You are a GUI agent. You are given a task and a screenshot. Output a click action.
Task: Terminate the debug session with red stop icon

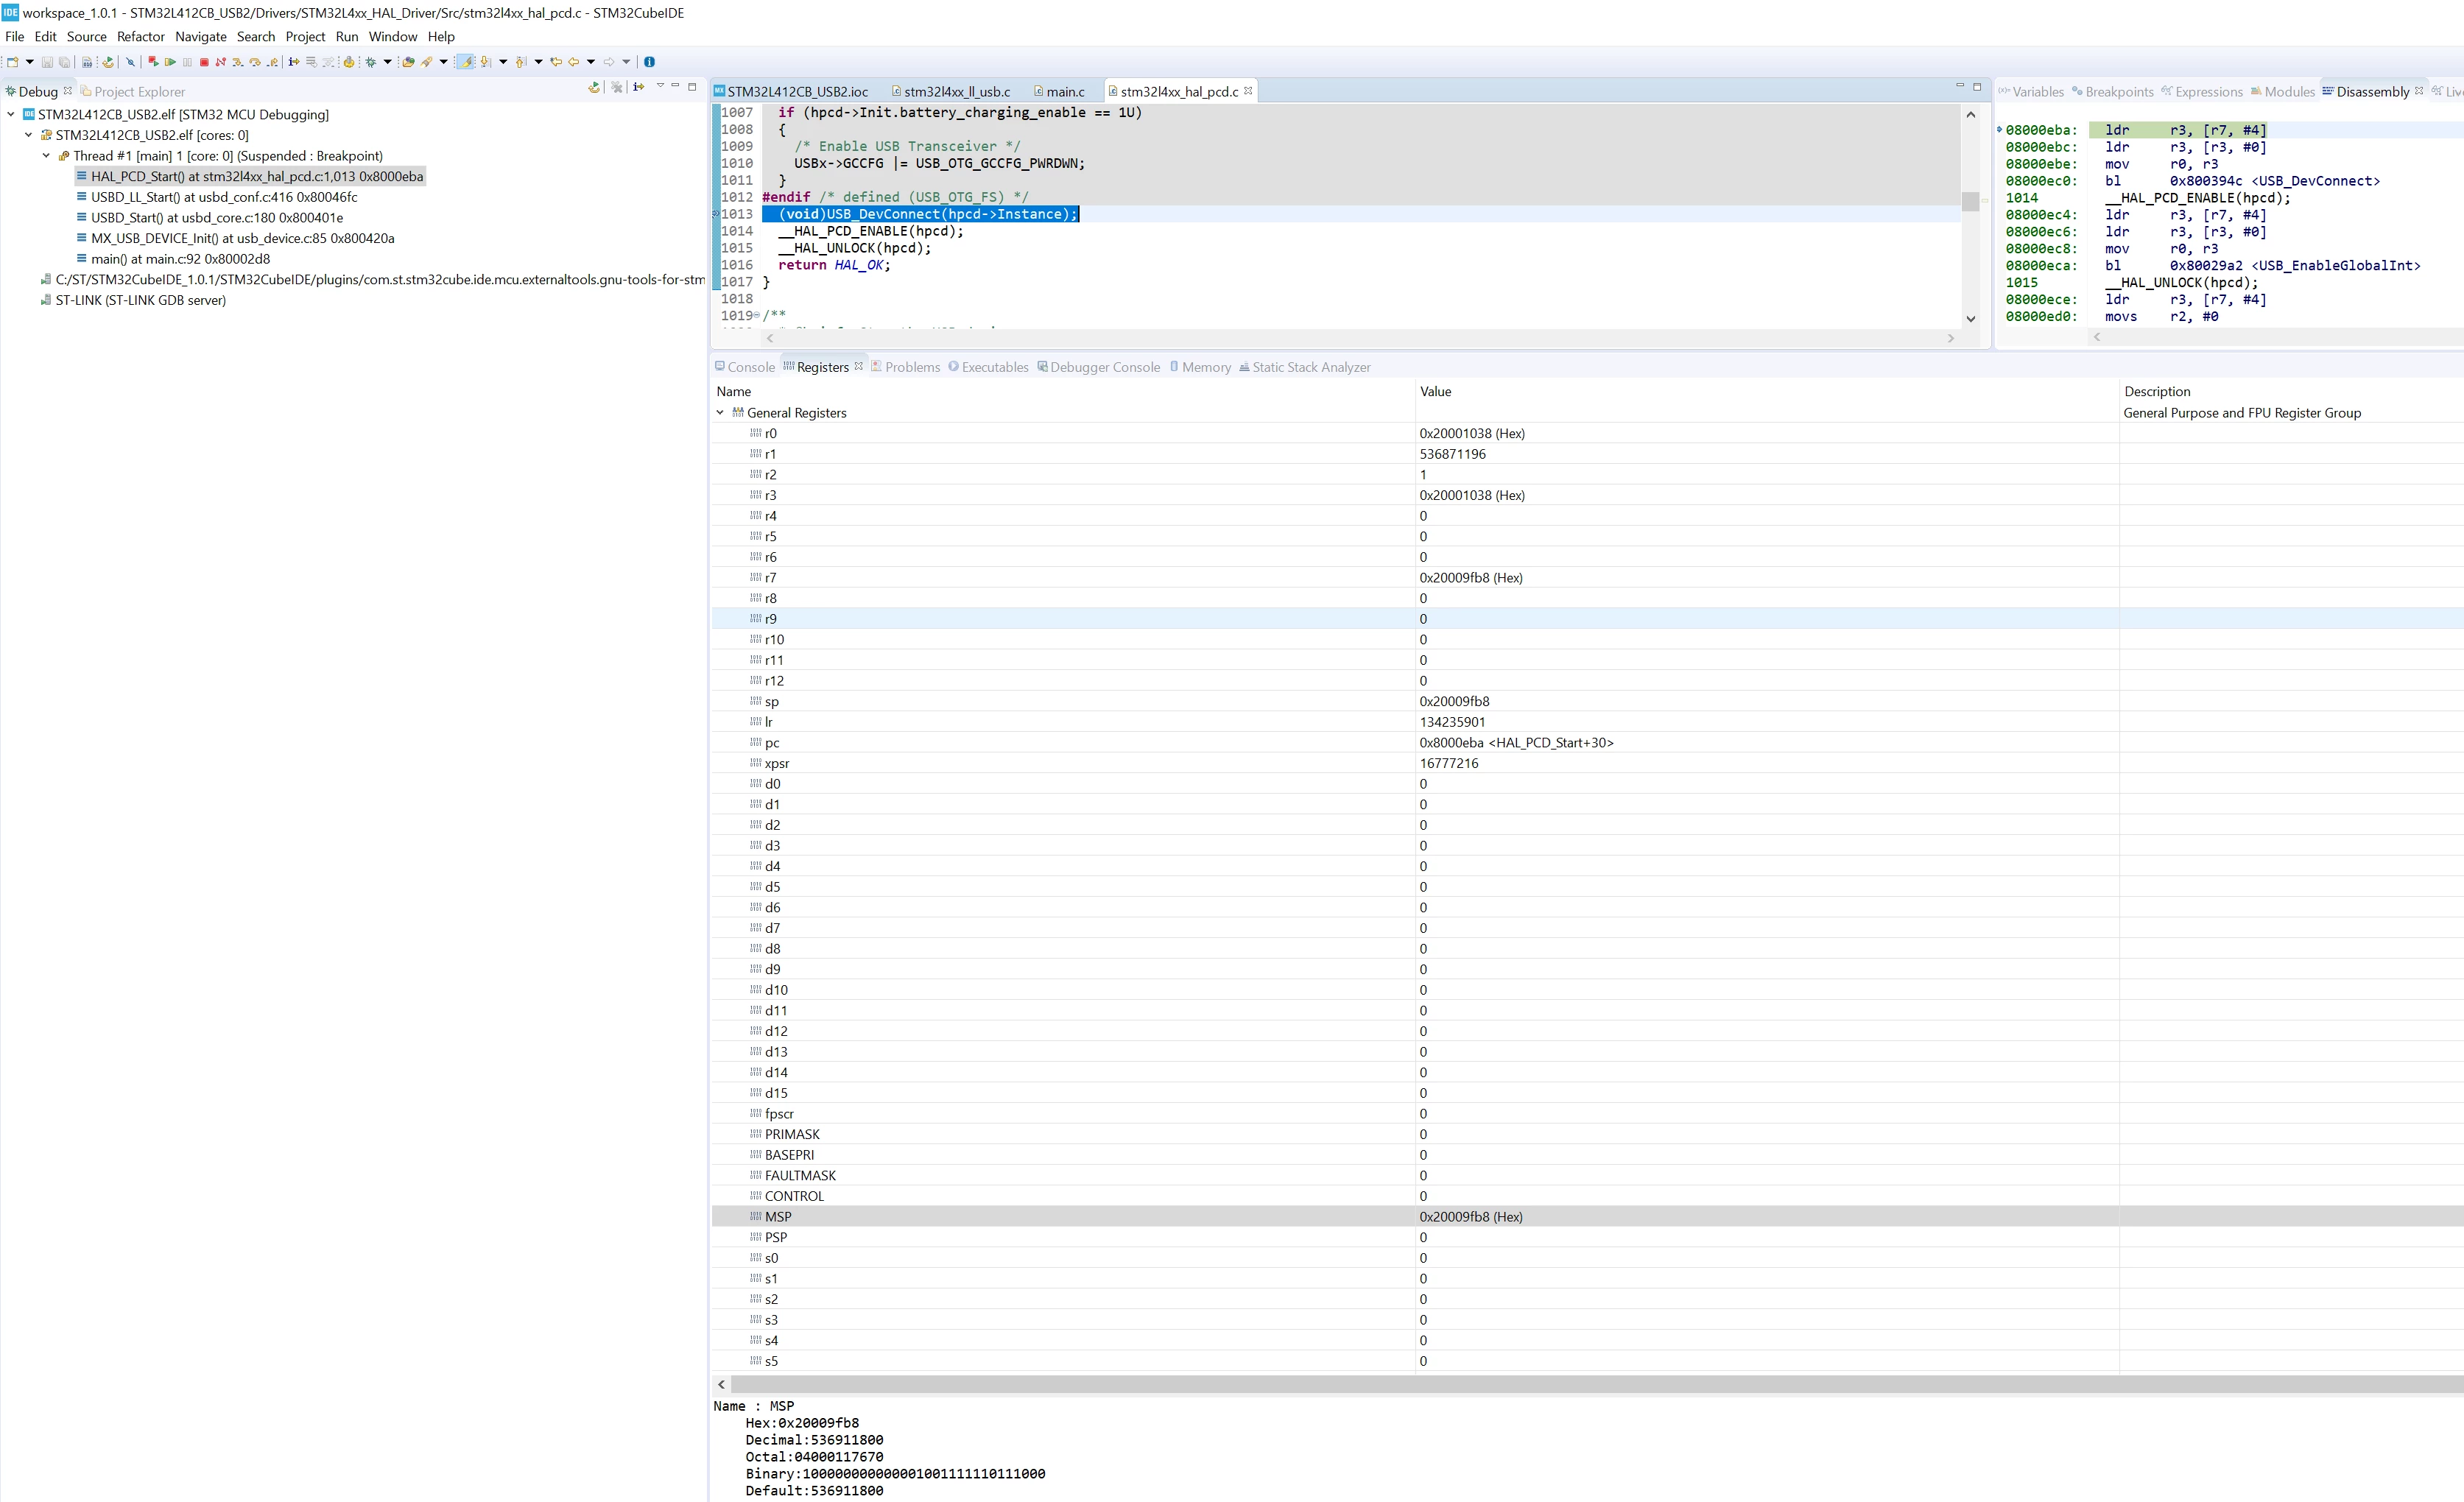204,62
